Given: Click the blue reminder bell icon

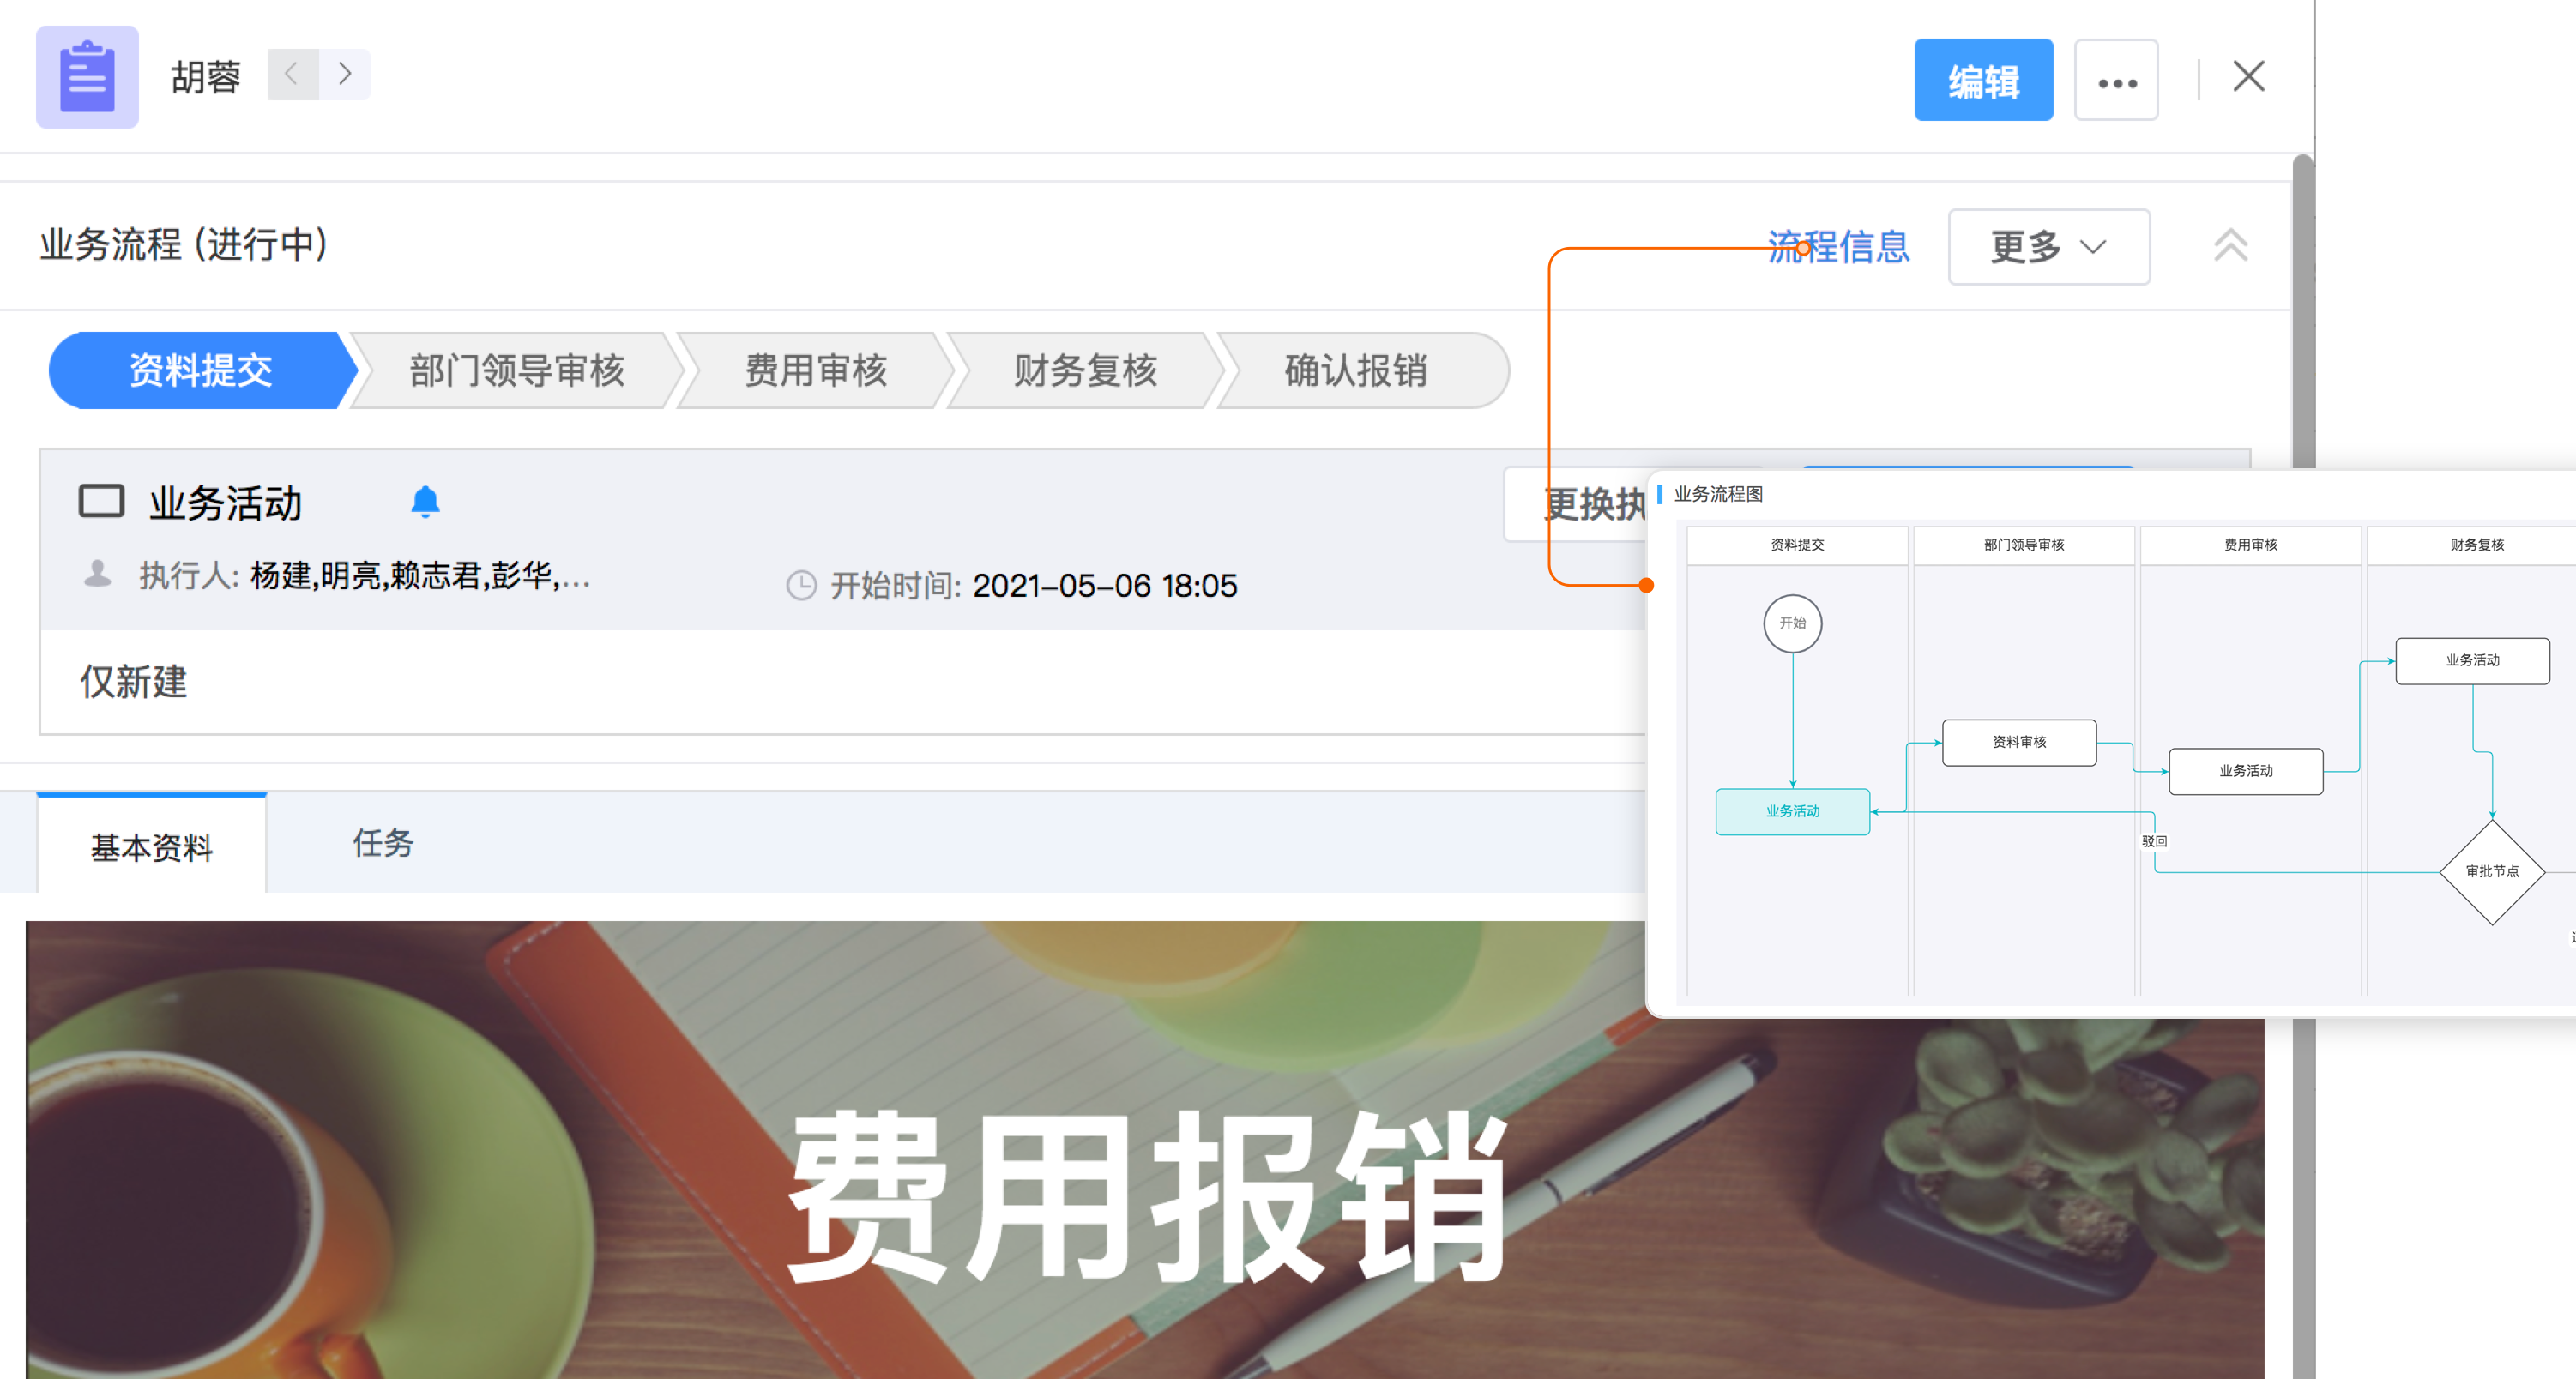Looking at the screenshot, I should pos(425,501).
